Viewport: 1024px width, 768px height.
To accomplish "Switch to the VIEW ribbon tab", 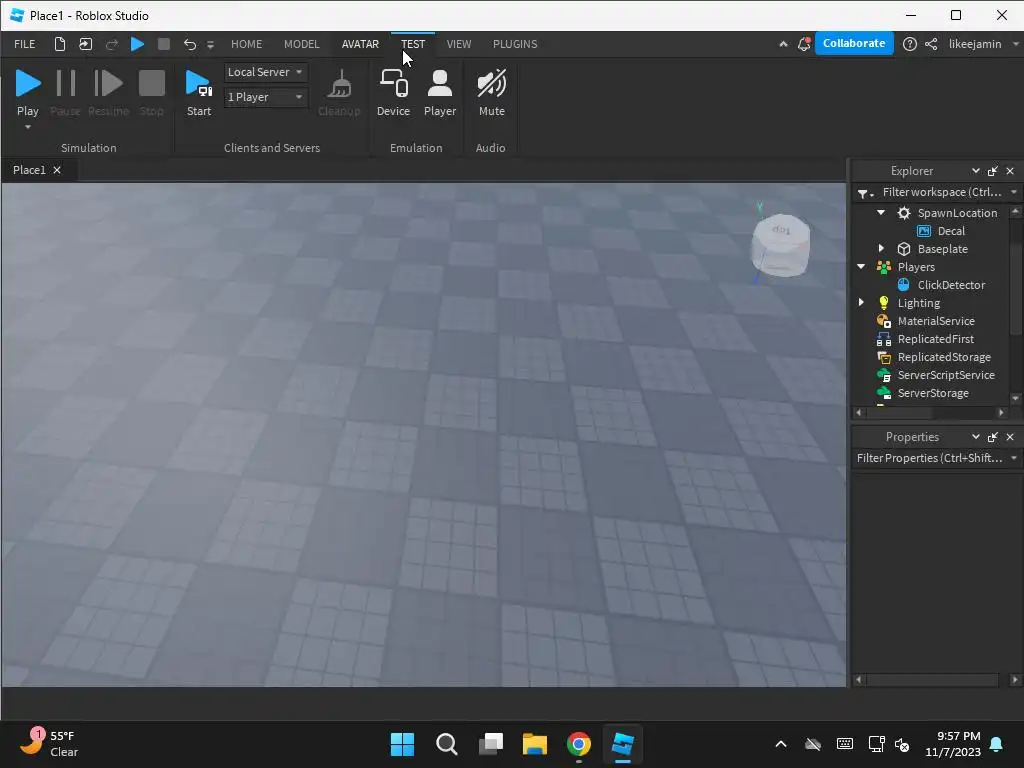I will click(x=458, y=44).
